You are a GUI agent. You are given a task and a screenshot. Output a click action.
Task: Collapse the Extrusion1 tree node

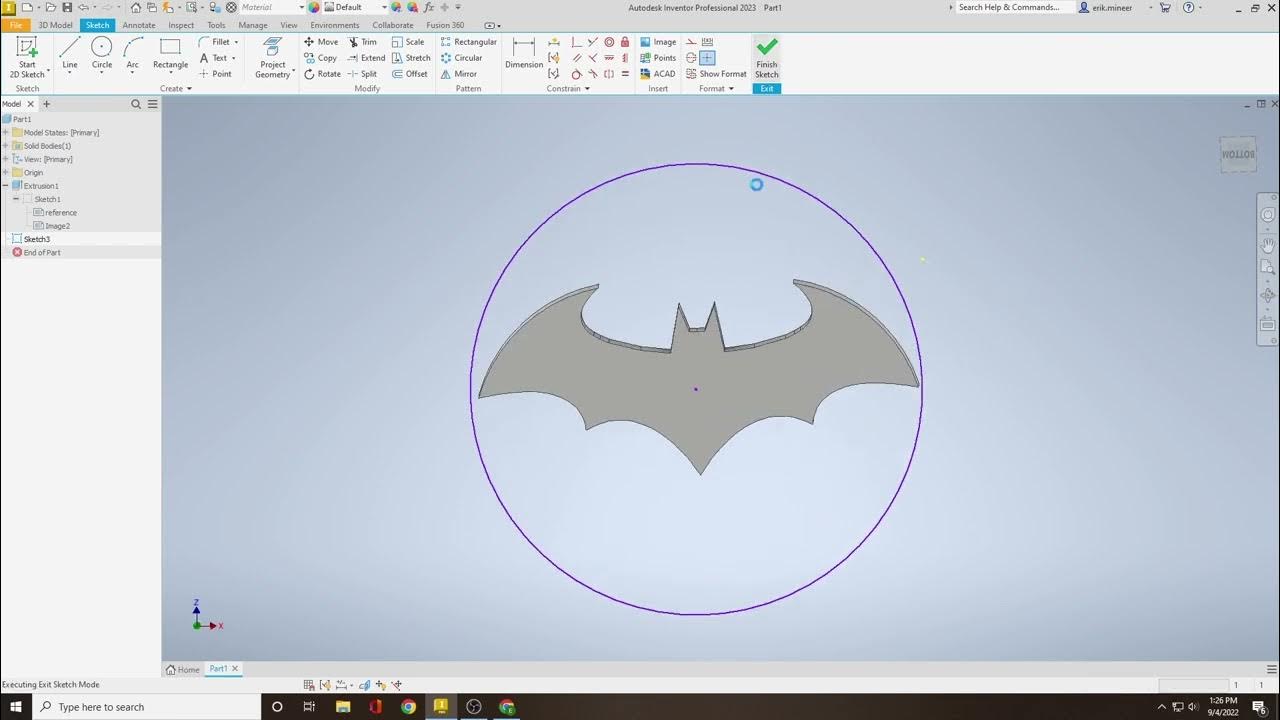[6, 186]
